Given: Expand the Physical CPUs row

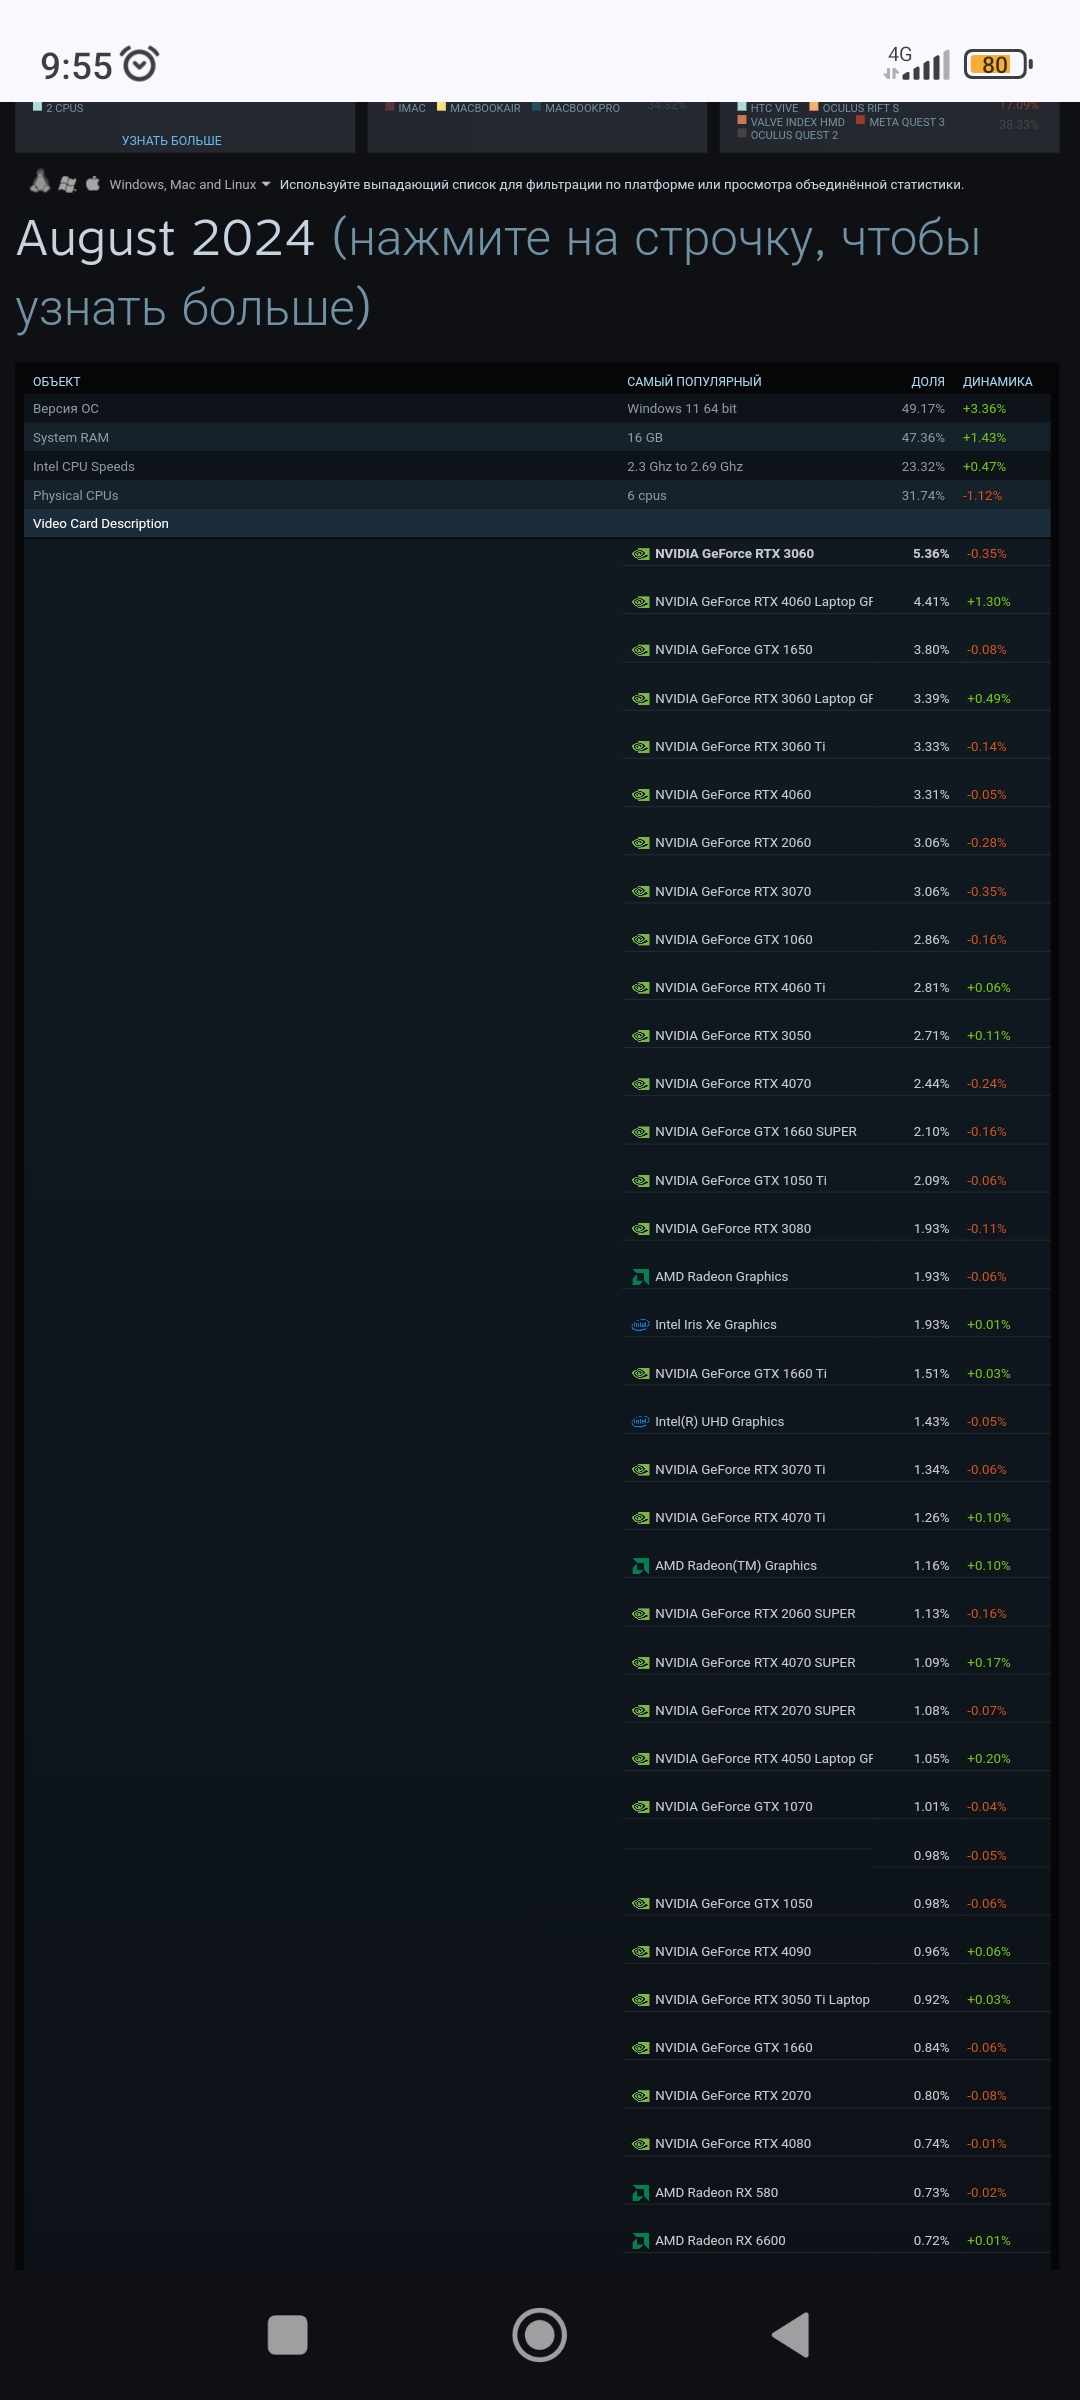Looking at the screenshot, I should pos(537,495).
